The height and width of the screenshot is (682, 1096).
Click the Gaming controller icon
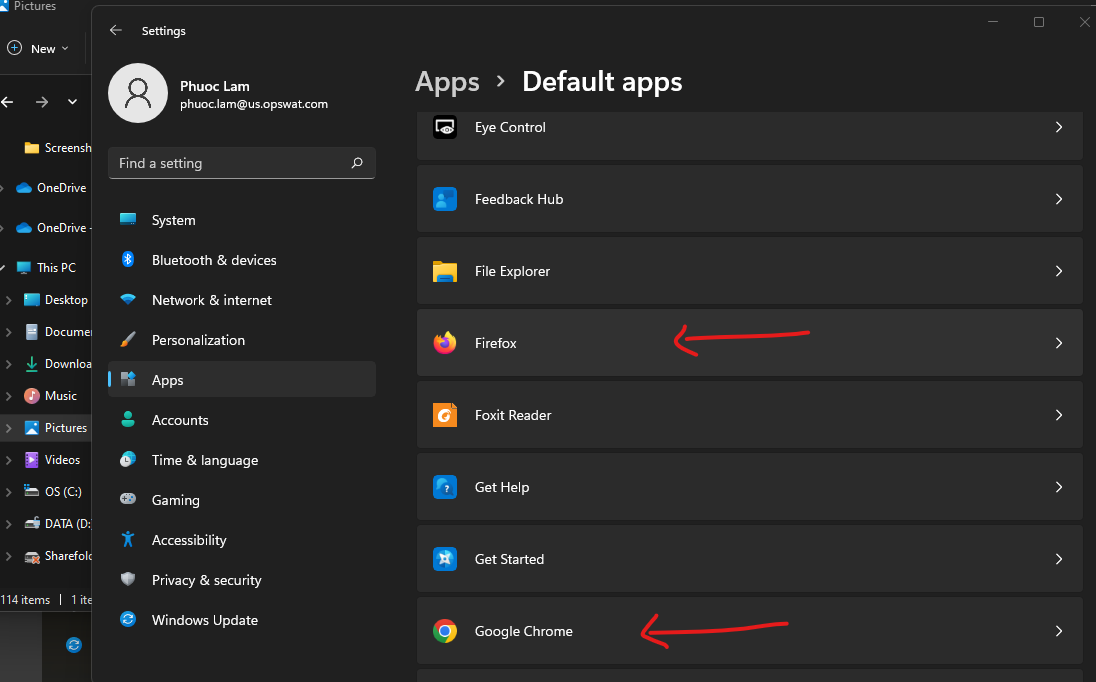pyautogui.click(x=128, y=499)
